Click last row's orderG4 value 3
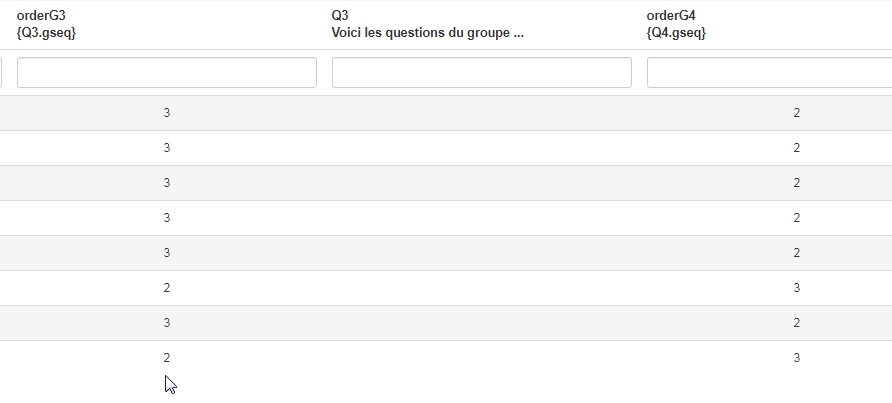This screenshot has height=403, width=892. click(796, 358)
